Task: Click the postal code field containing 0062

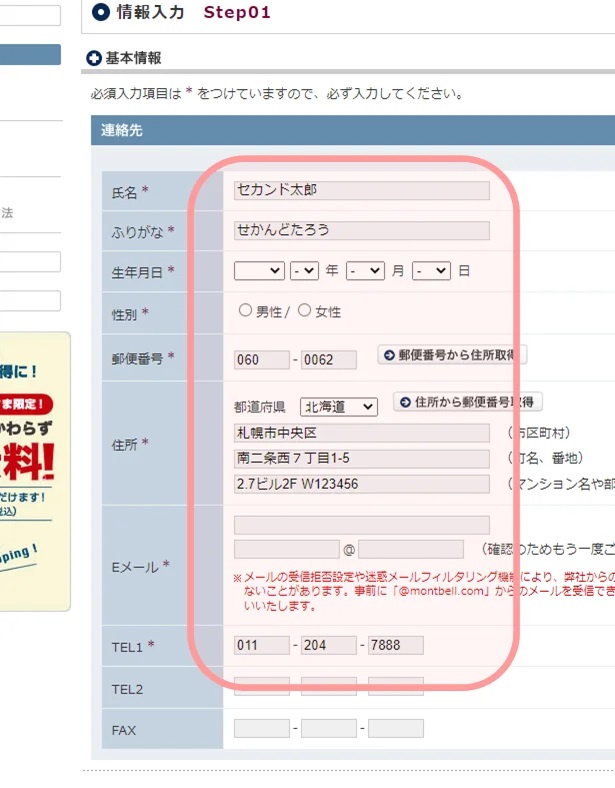Action: [329, 360]
